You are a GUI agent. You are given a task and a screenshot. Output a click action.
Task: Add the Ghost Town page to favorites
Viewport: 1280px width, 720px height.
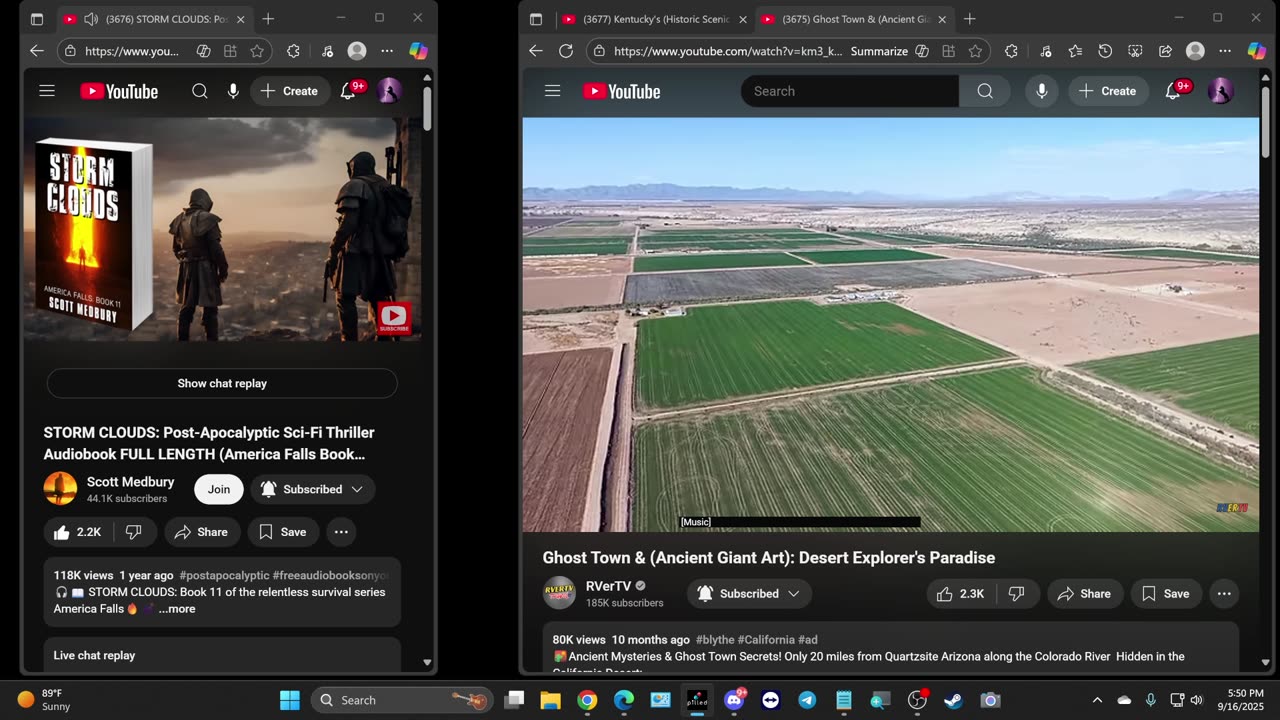click(x=975, y=51)
